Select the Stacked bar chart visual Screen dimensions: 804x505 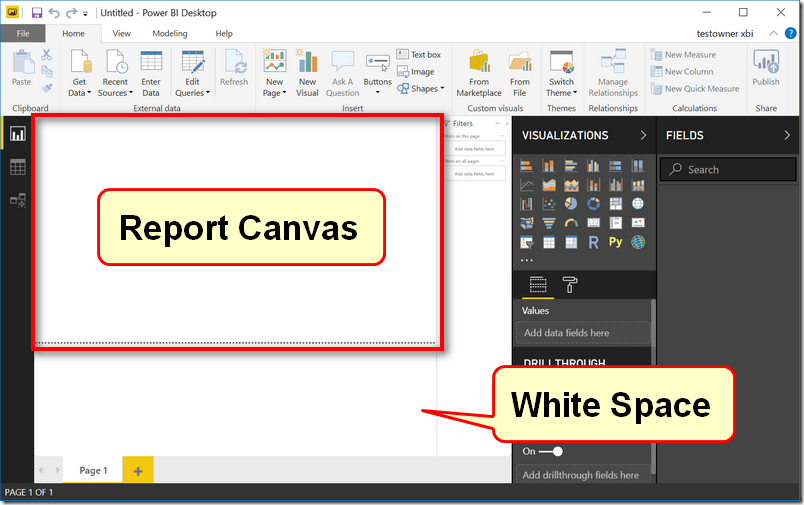tap(526, 166)
